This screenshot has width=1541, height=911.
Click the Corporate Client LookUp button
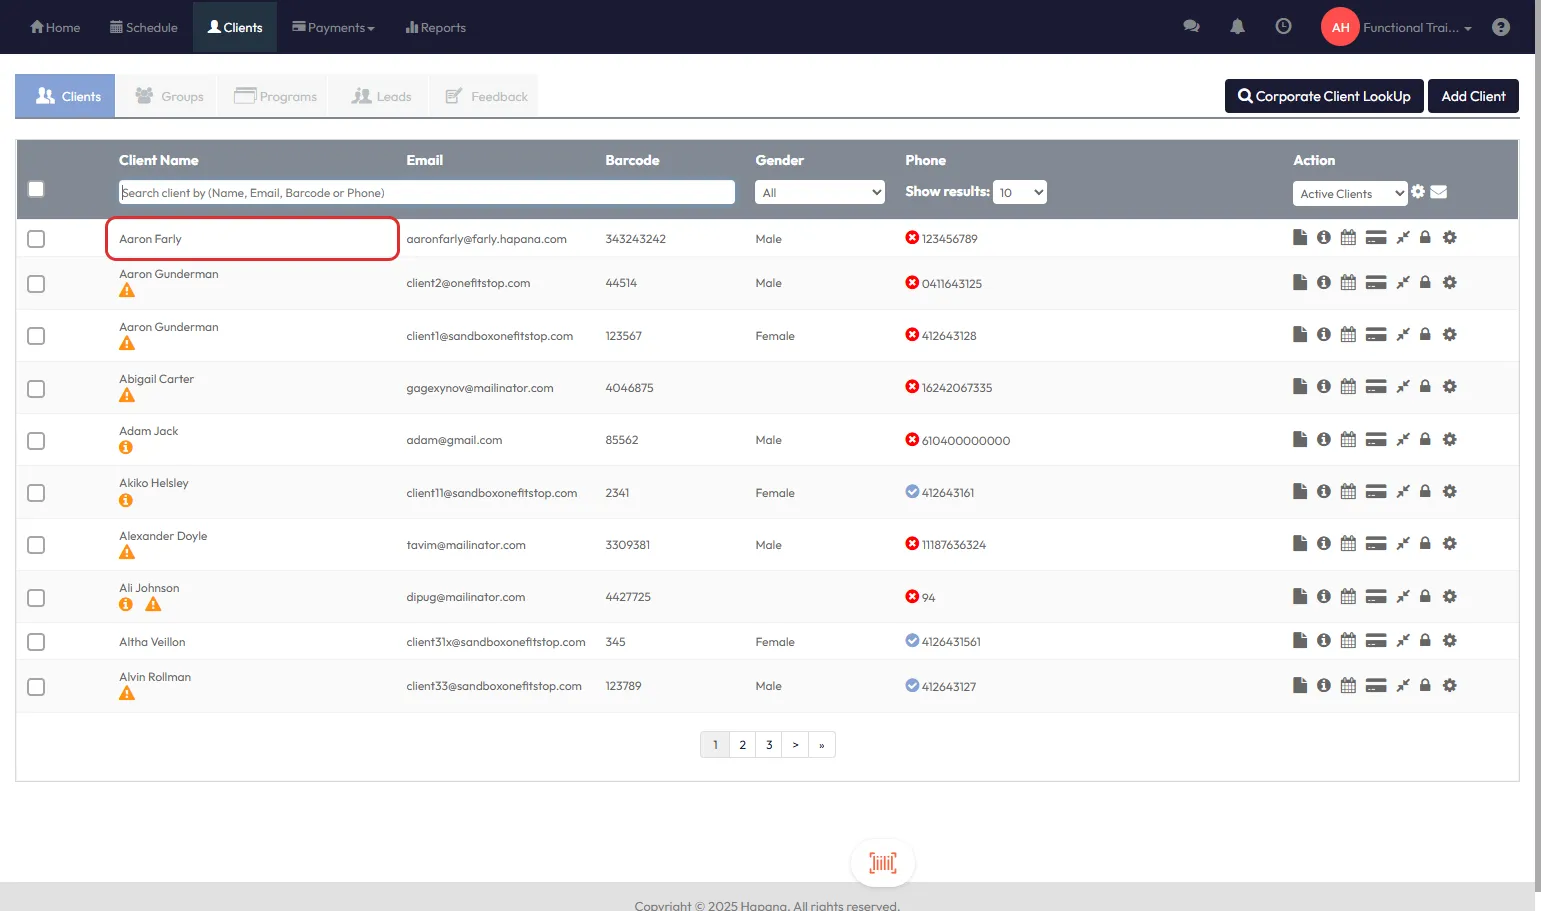click(x=1323, y=96)
